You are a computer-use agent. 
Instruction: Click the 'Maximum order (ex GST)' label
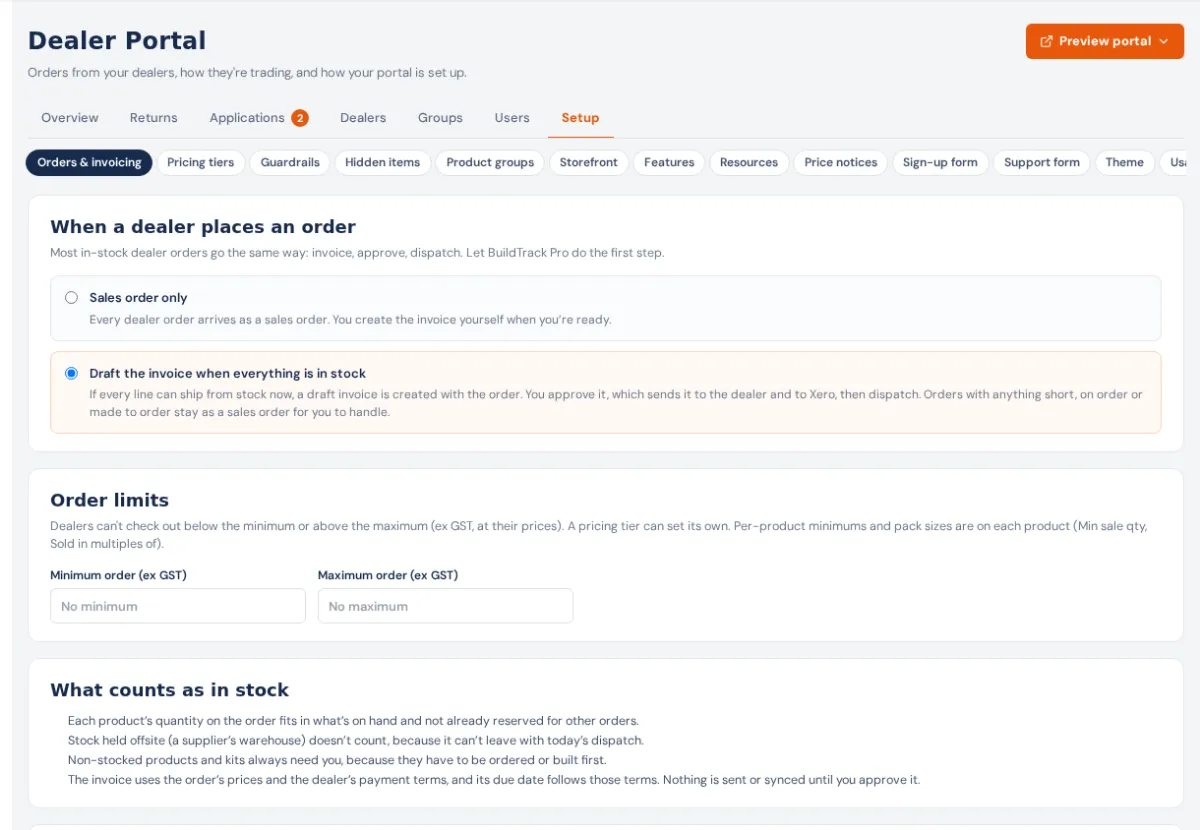coord(388,575)
